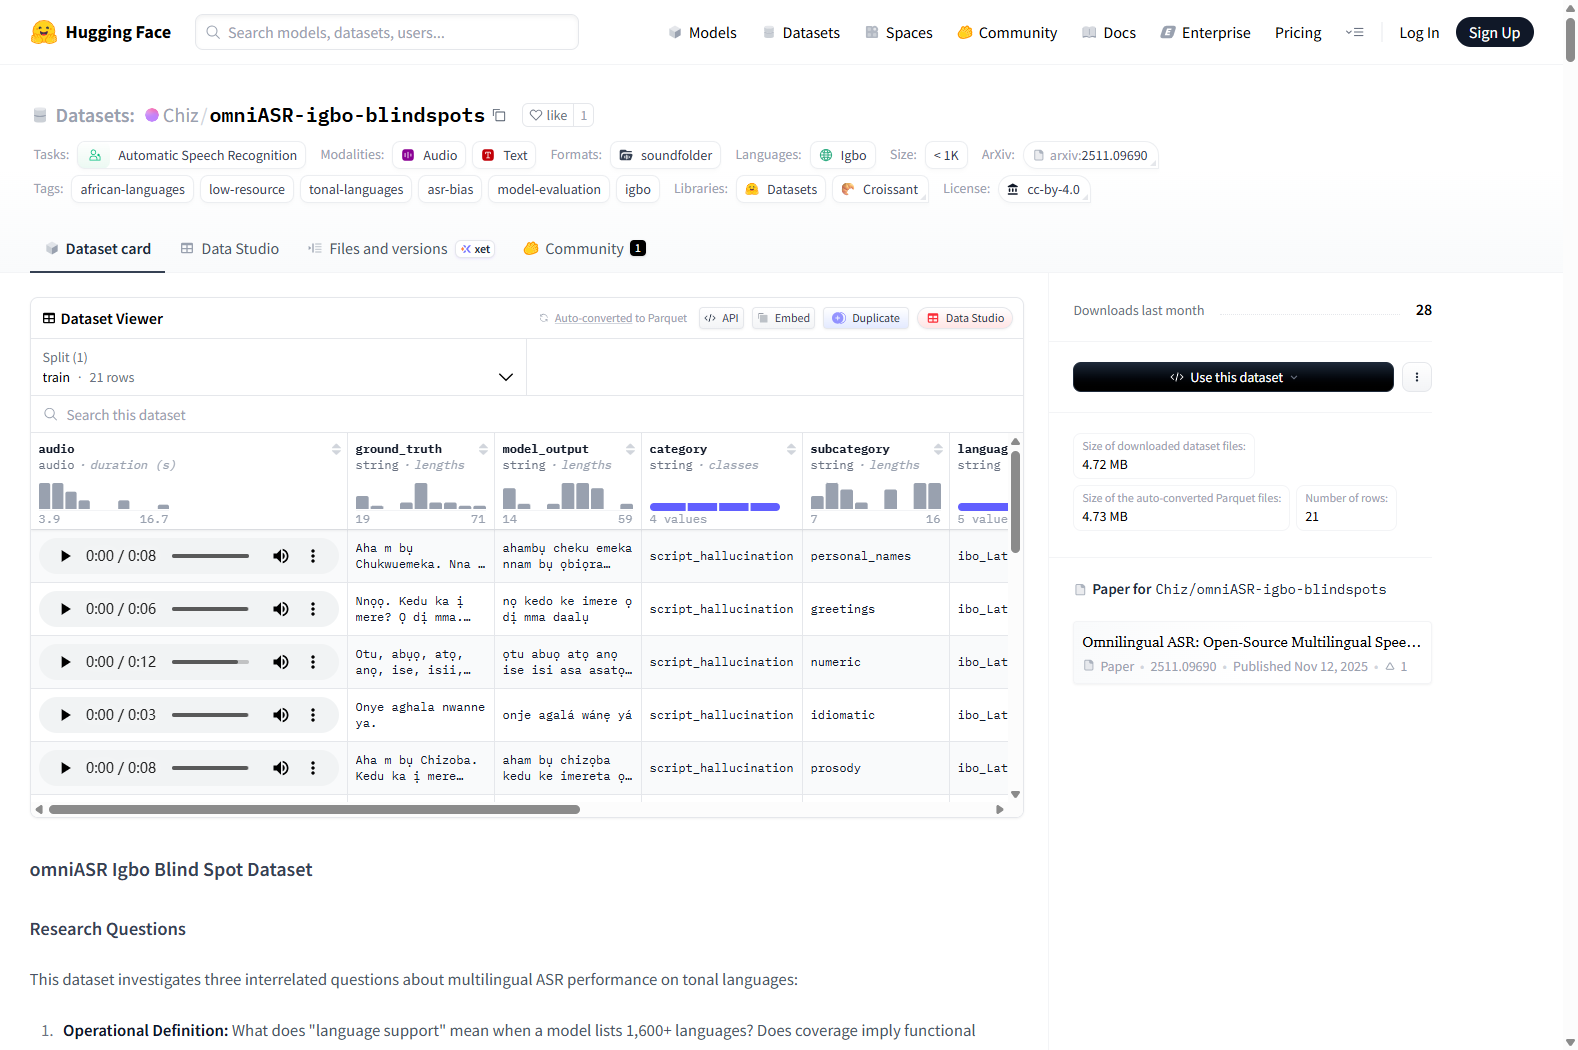Click the Sign Up button
1578x1050 pixels.
[1494, 32]
